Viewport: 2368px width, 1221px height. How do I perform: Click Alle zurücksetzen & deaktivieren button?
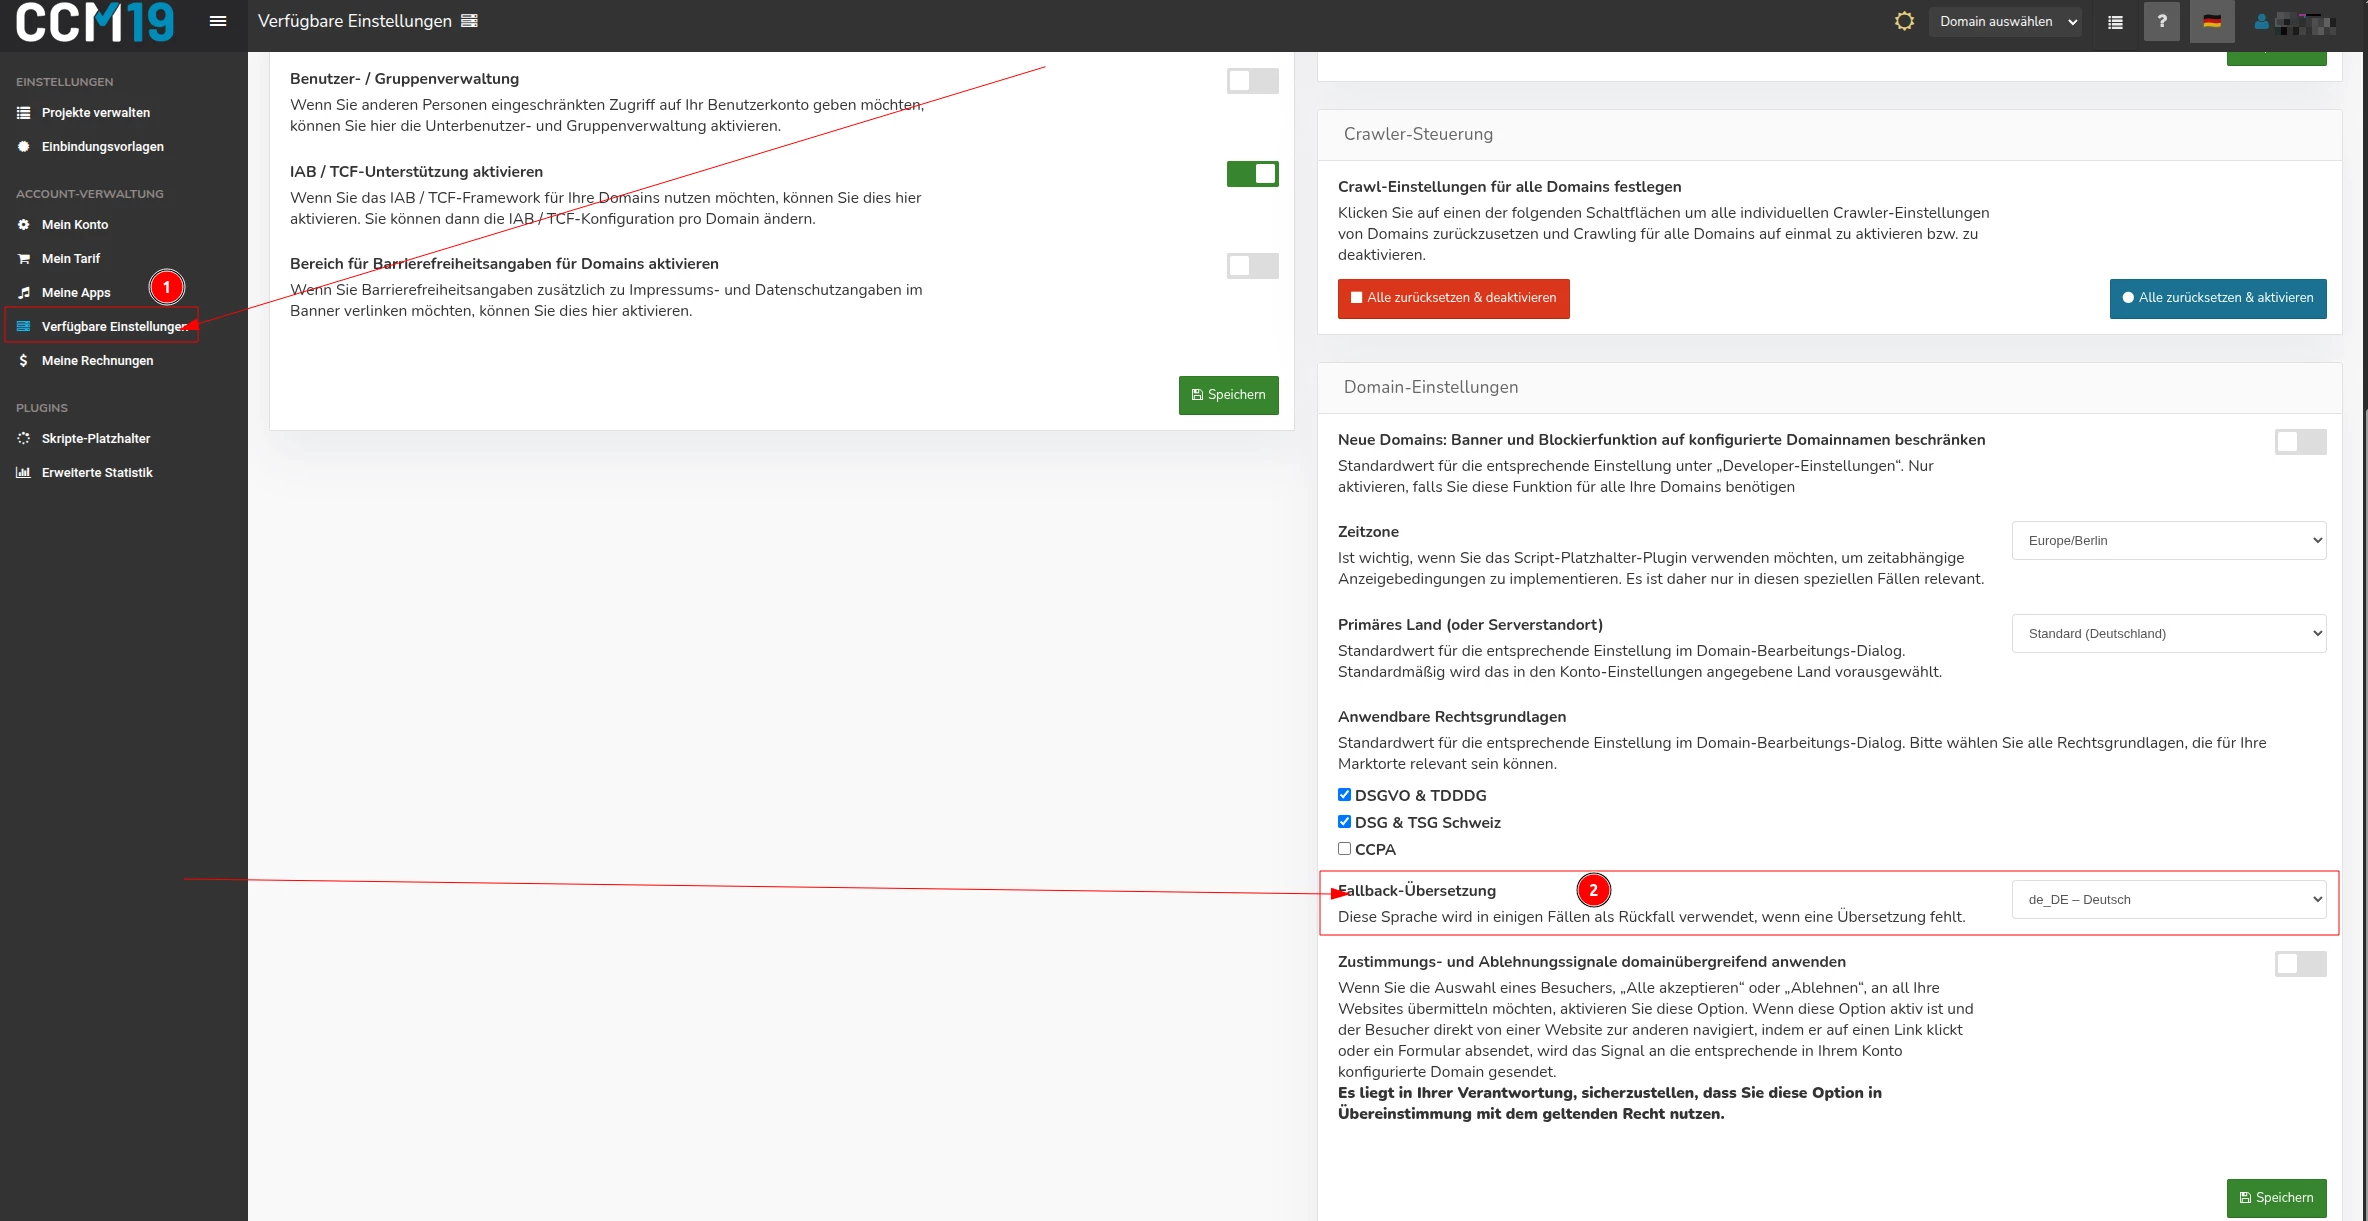1453,298
